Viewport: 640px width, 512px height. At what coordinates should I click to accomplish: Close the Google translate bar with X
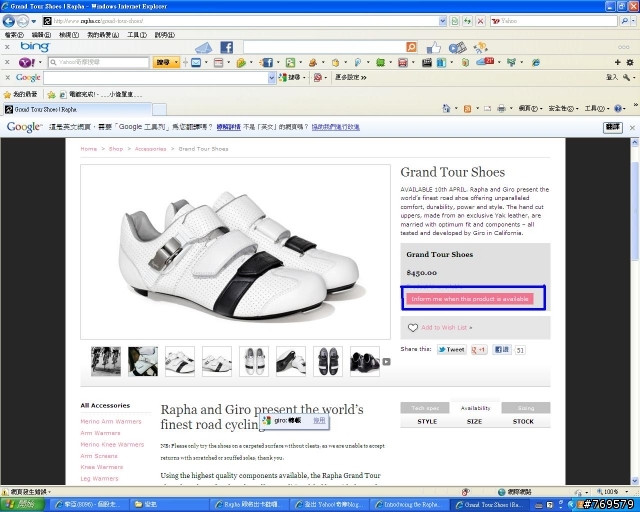(632, 128)
